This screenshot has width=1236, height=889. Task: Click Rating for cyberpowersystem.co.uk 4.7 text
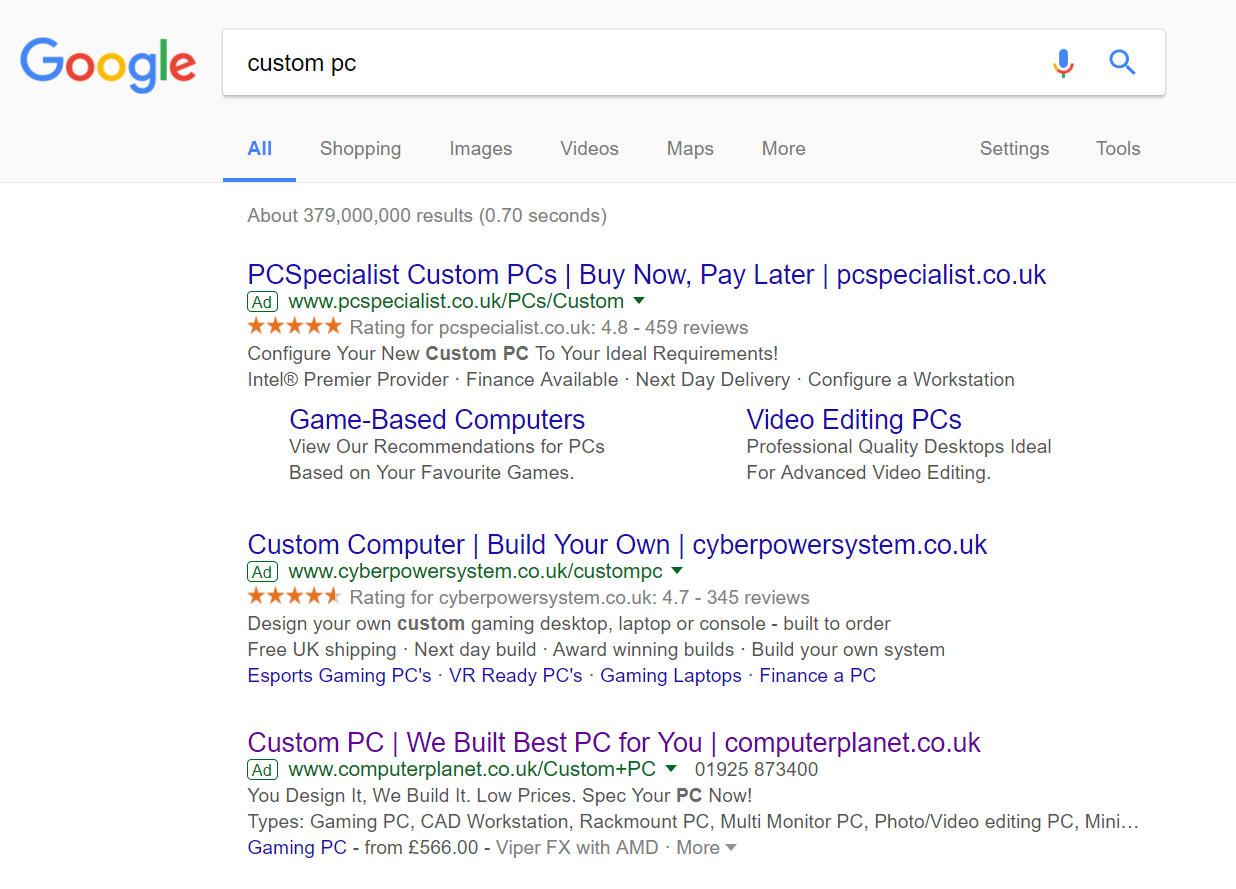580,597
